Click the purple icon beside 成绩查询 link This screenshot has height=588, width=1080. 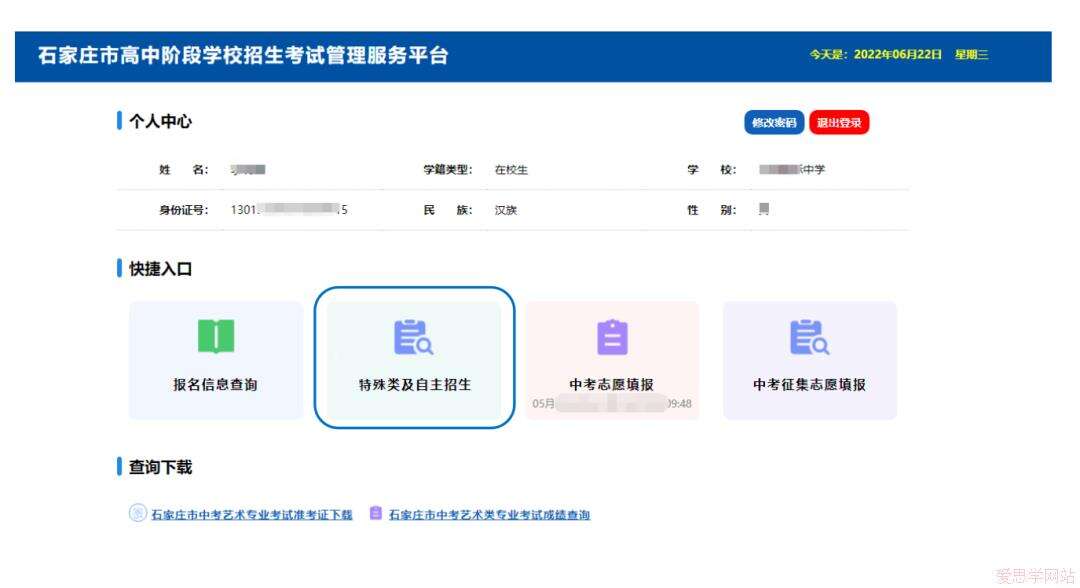tap(376, 514)
